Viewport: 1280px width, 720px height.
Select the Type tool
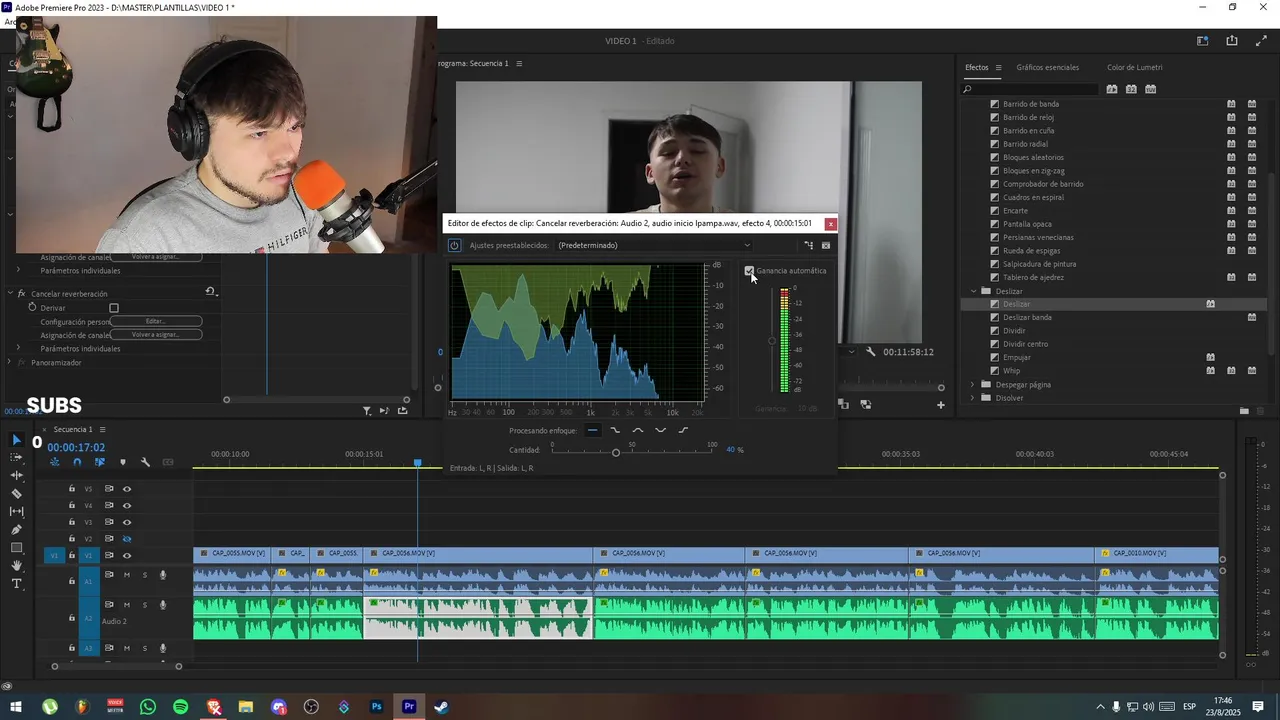tap(16, 583)
